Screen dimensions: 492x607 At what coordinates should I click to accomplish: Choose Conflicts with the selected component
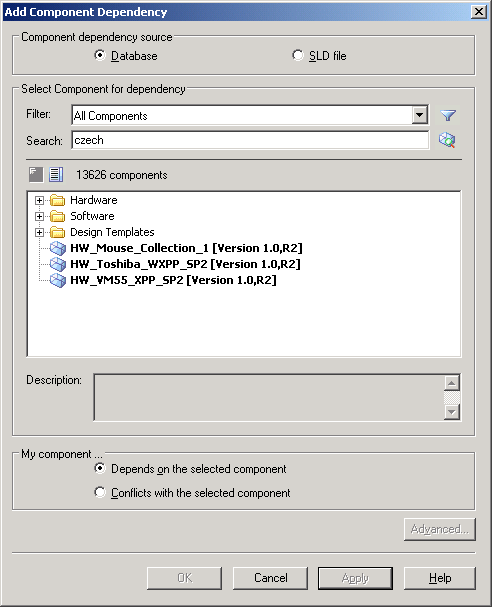coord(100,492)
